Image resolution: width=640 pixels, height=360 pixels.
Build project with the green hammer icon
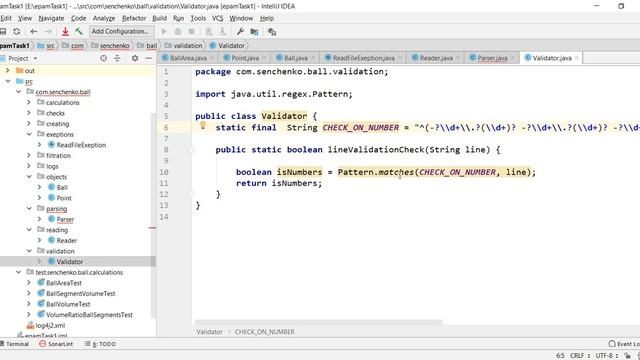coord(79,31)
